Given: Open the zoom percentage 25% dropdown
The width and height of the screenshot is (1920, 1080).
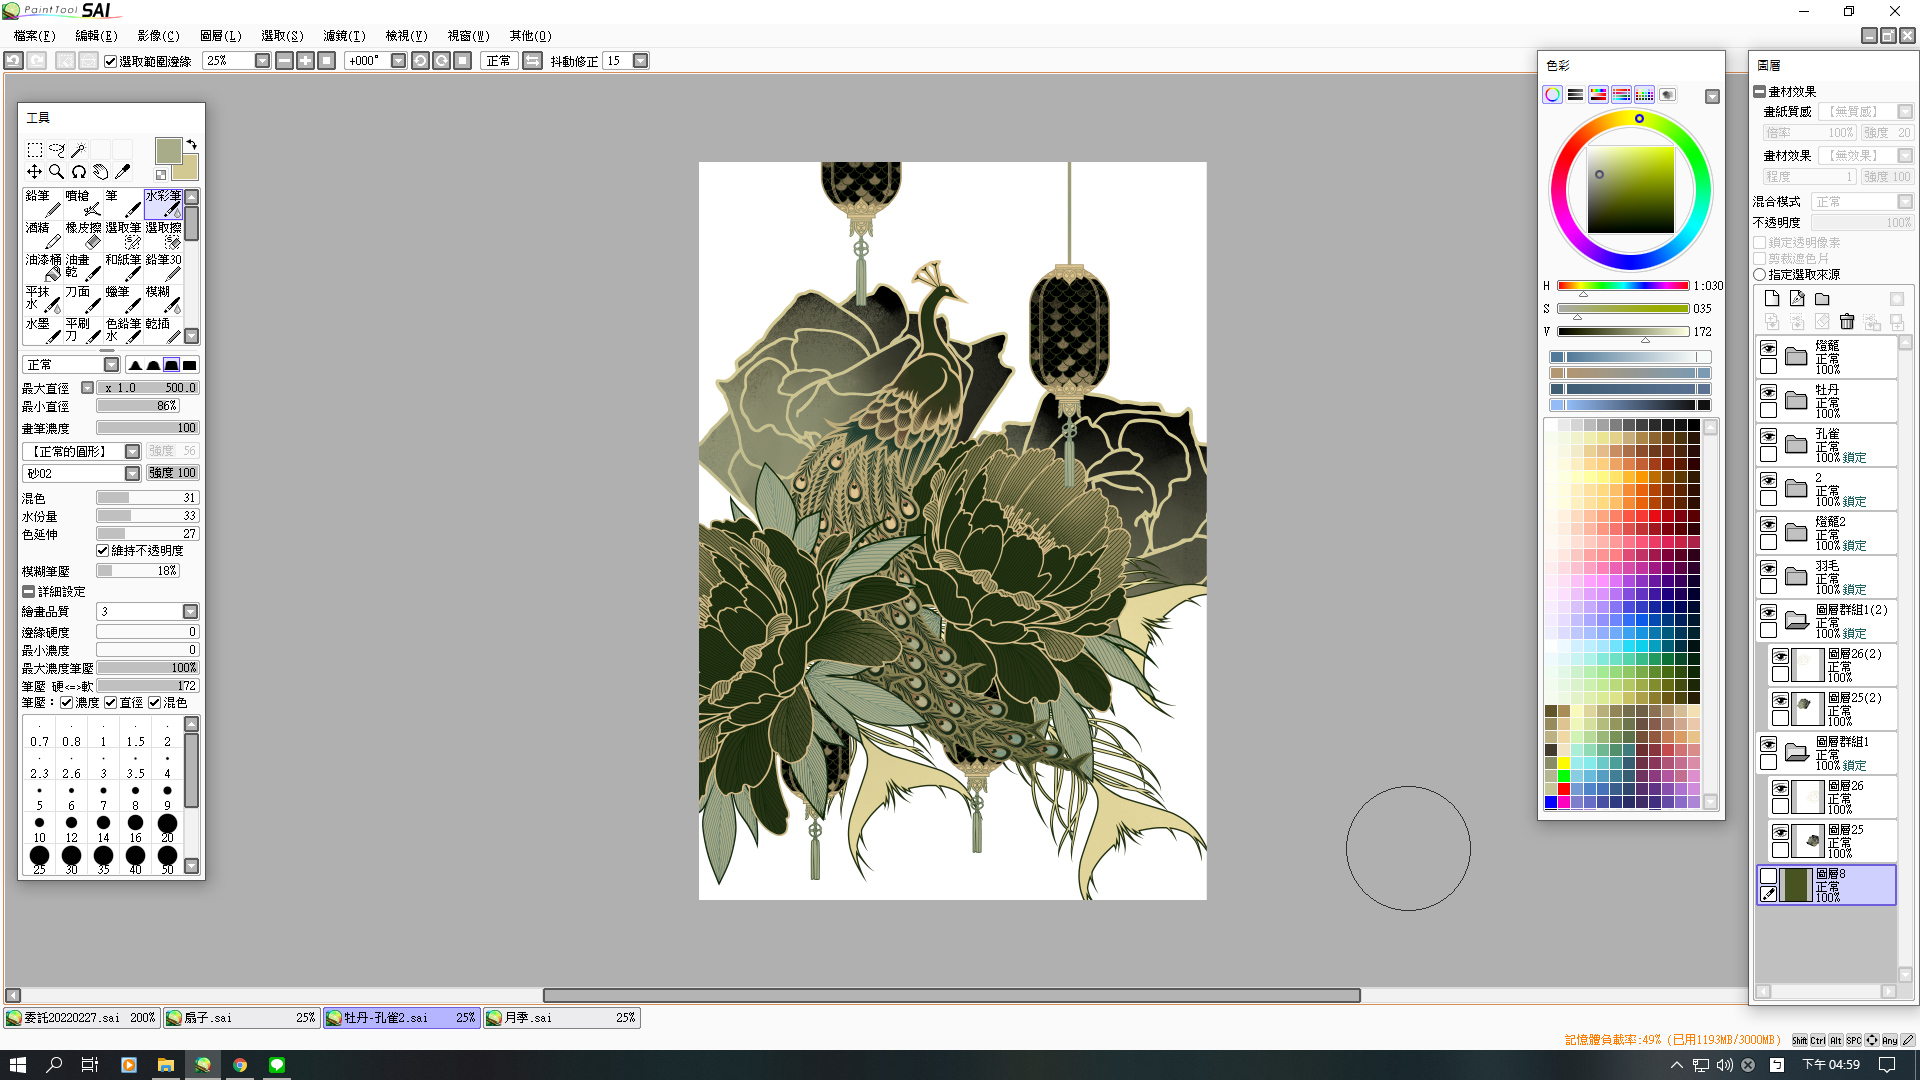Looking at the screenshot, I should (x=262, y=61).
